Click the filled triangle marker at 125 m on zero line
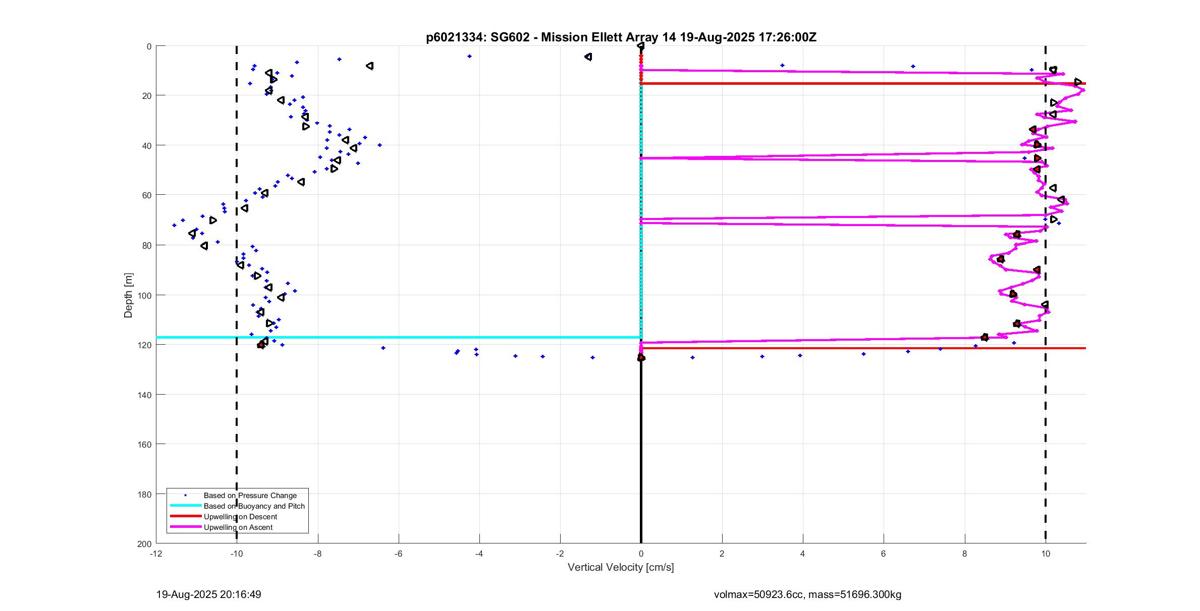 [x=641, y=357]
